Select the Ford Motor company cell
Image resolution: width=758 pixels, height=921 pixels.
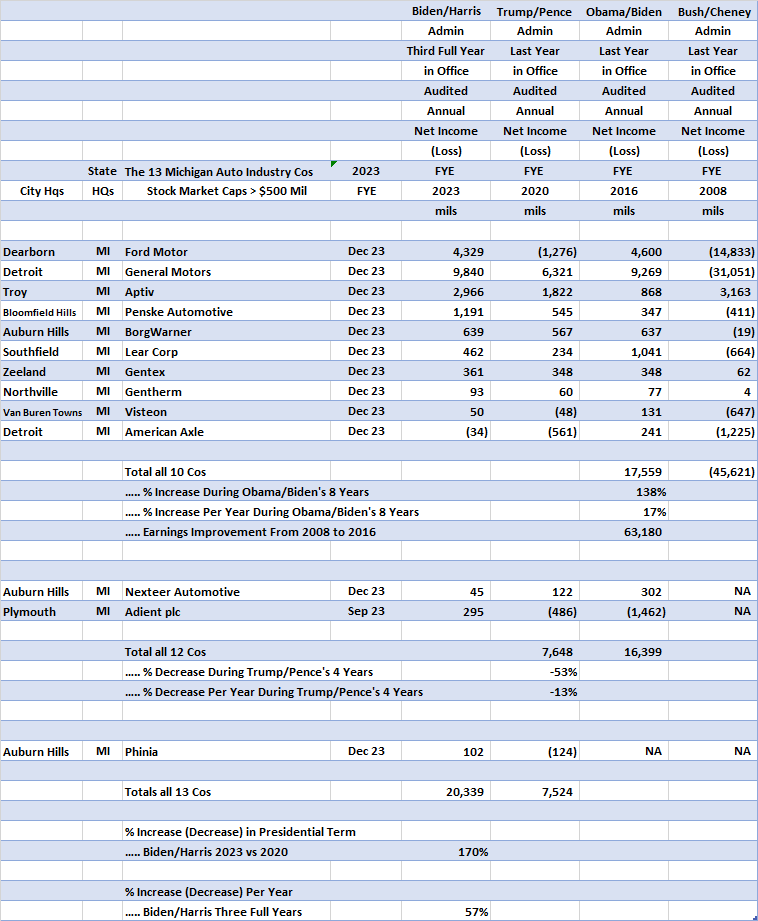tap(226, 251)
